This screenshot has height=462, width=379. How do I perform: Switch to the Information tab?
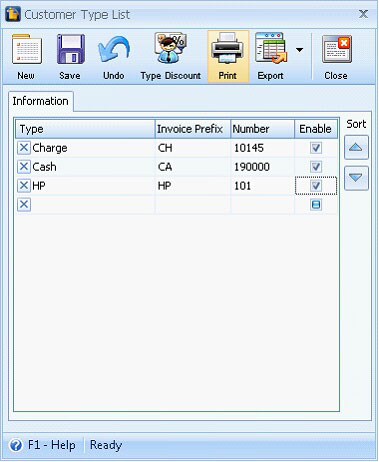tap(40, 101)
